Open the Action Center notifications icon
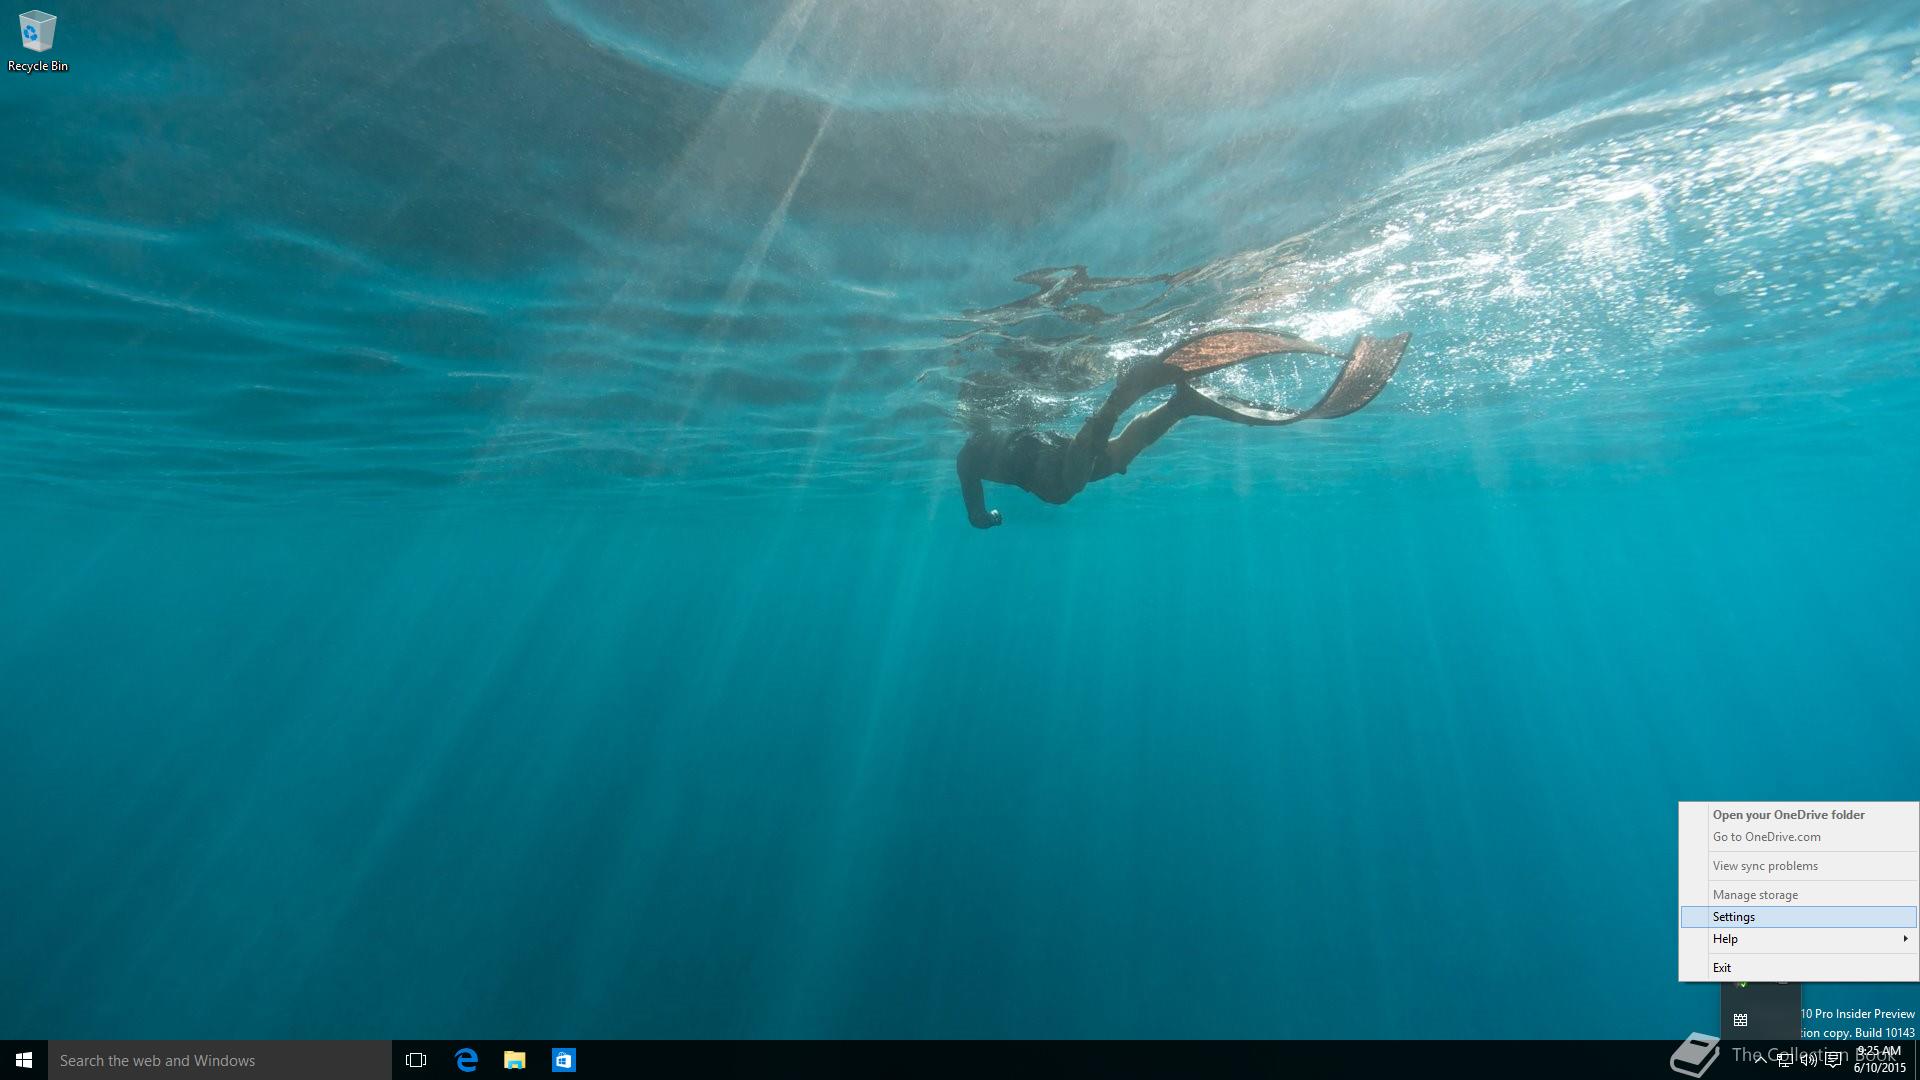The width and height of the screenshot is (1920, 1080). click(x=1833, y=1060)
